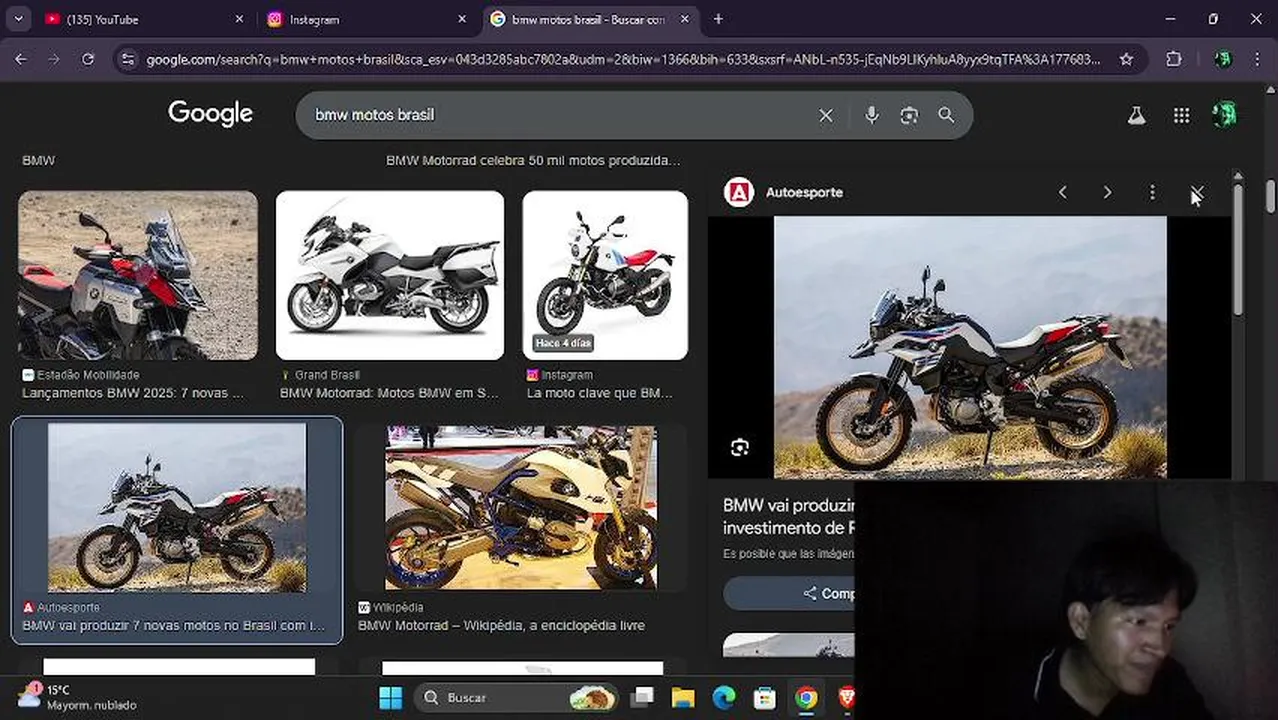The width and height of the screenshot is (1278, 720).
Task: Open Grand Brasil white touring bike thumbnail
Action: (x=390, y=275)
